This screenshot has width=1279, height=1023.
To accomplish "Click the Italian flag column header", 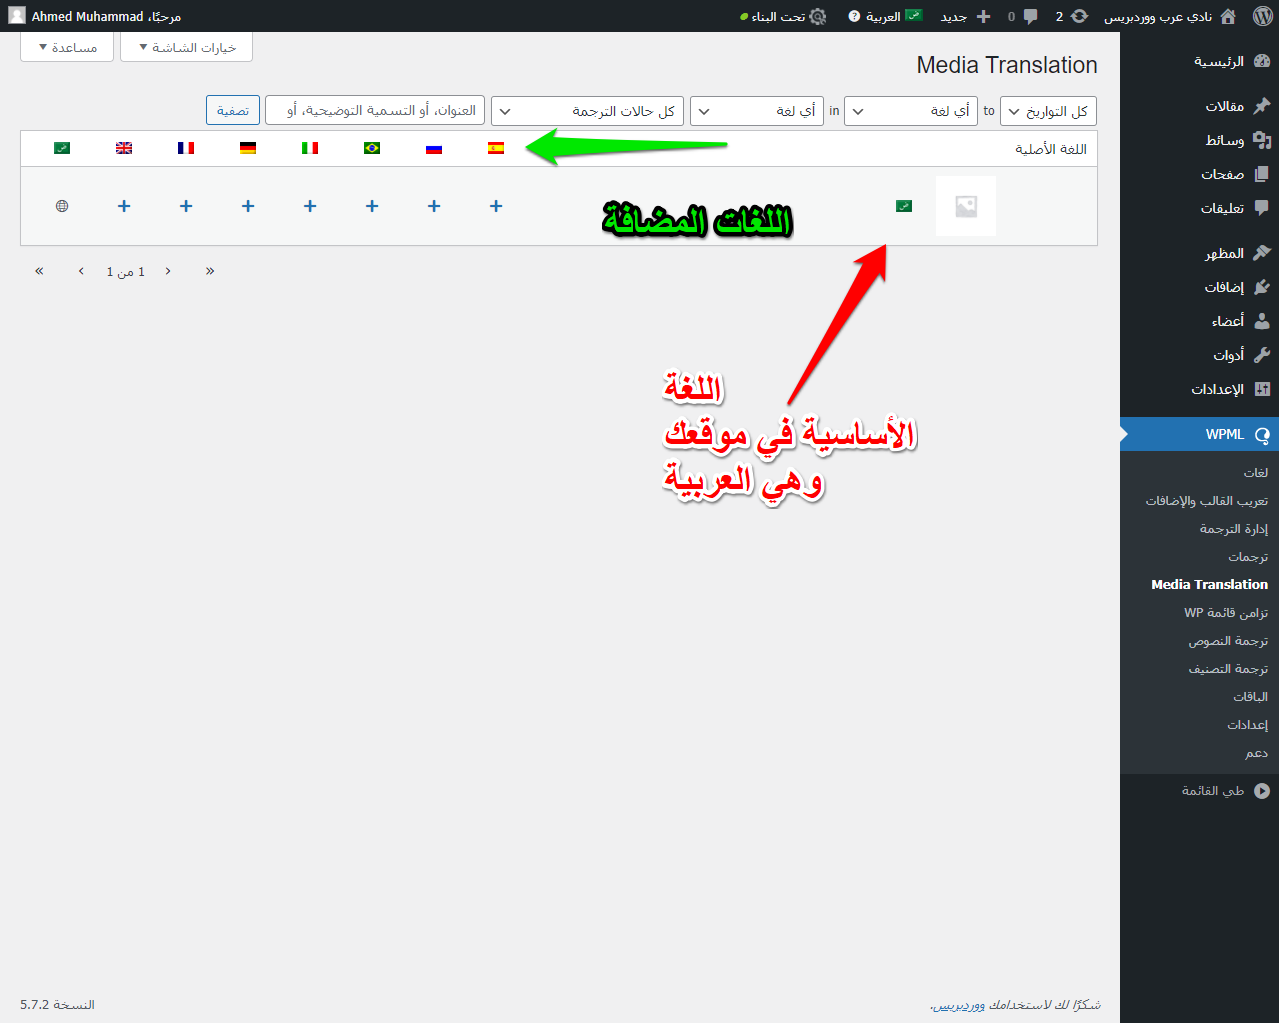I will [x=310, y=148].
